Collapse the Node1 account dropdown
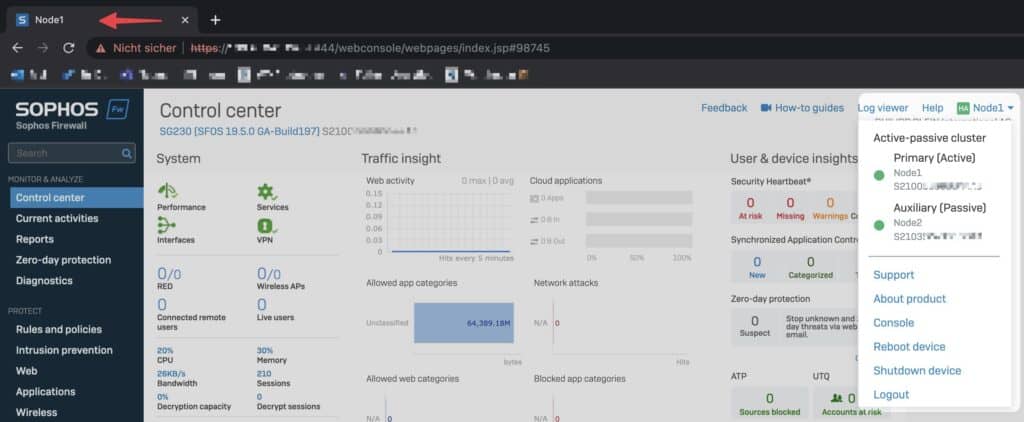 [986, 108]
